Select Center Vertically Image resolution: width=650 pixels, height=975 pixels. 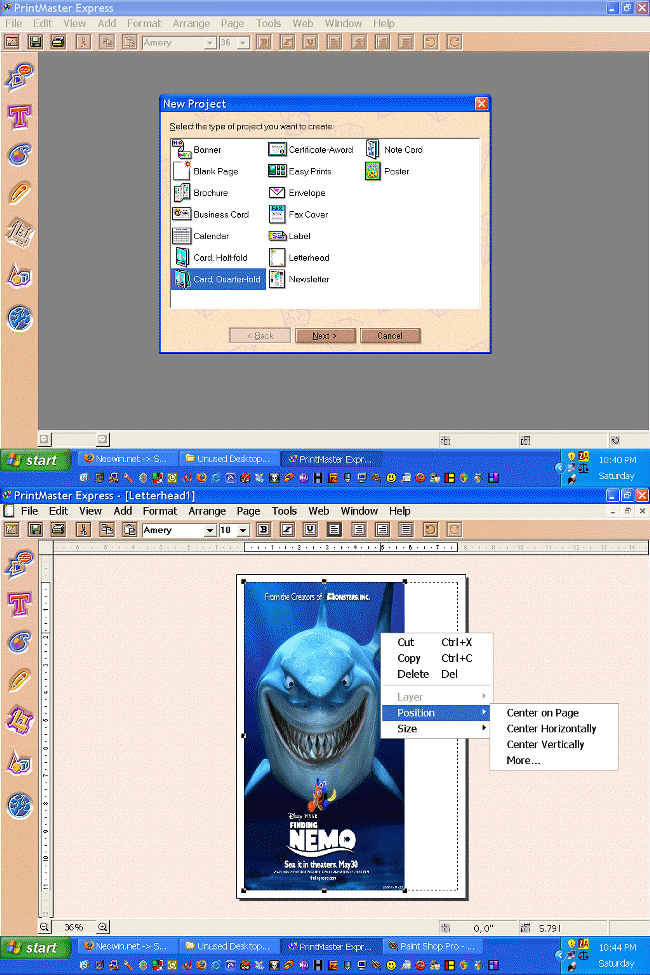[x=554, y=744]
